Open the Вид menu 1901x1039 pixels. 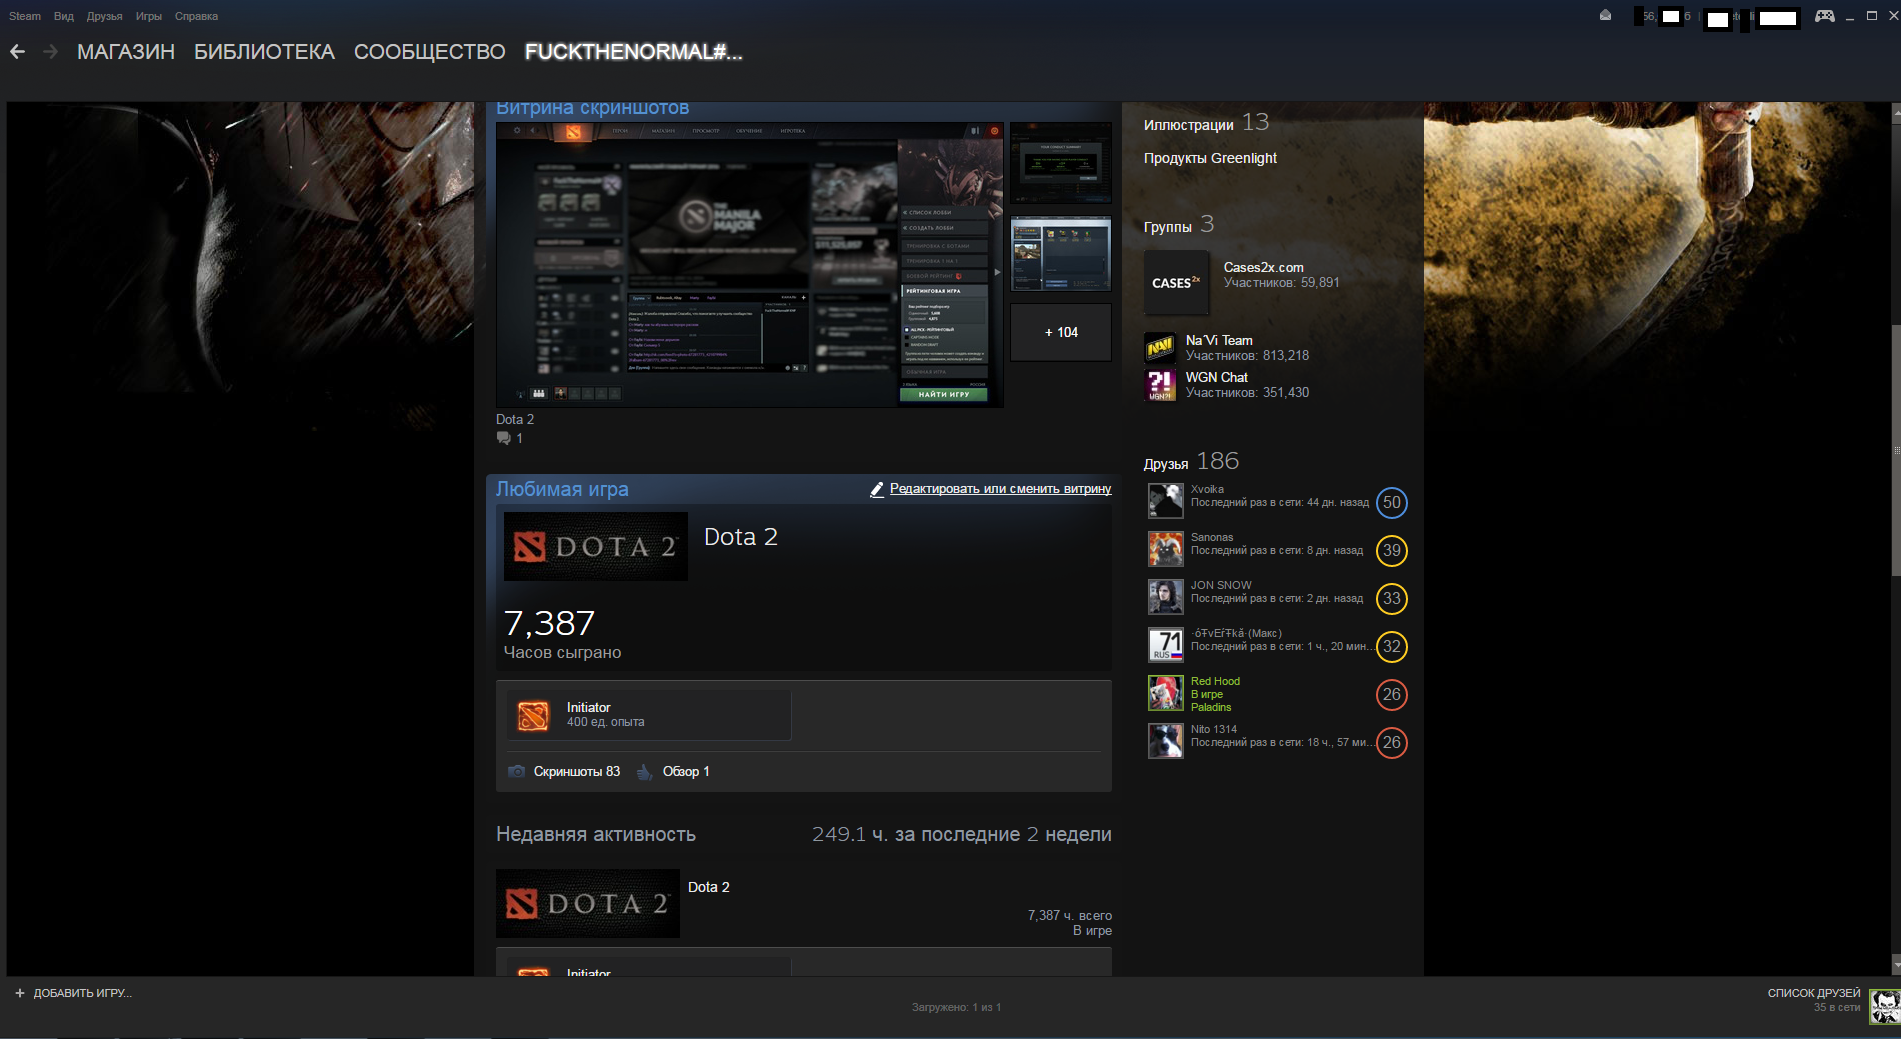[x=64, y=16]
